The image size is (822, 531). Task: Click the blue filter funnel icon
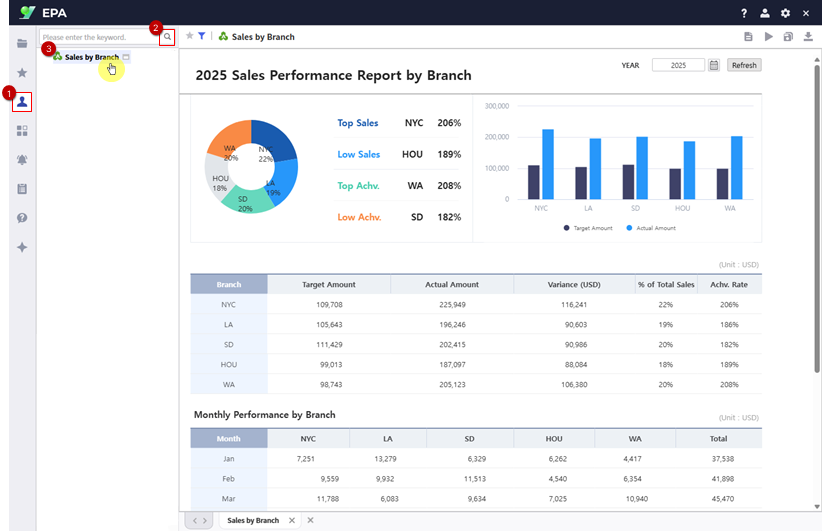point(201,36)
